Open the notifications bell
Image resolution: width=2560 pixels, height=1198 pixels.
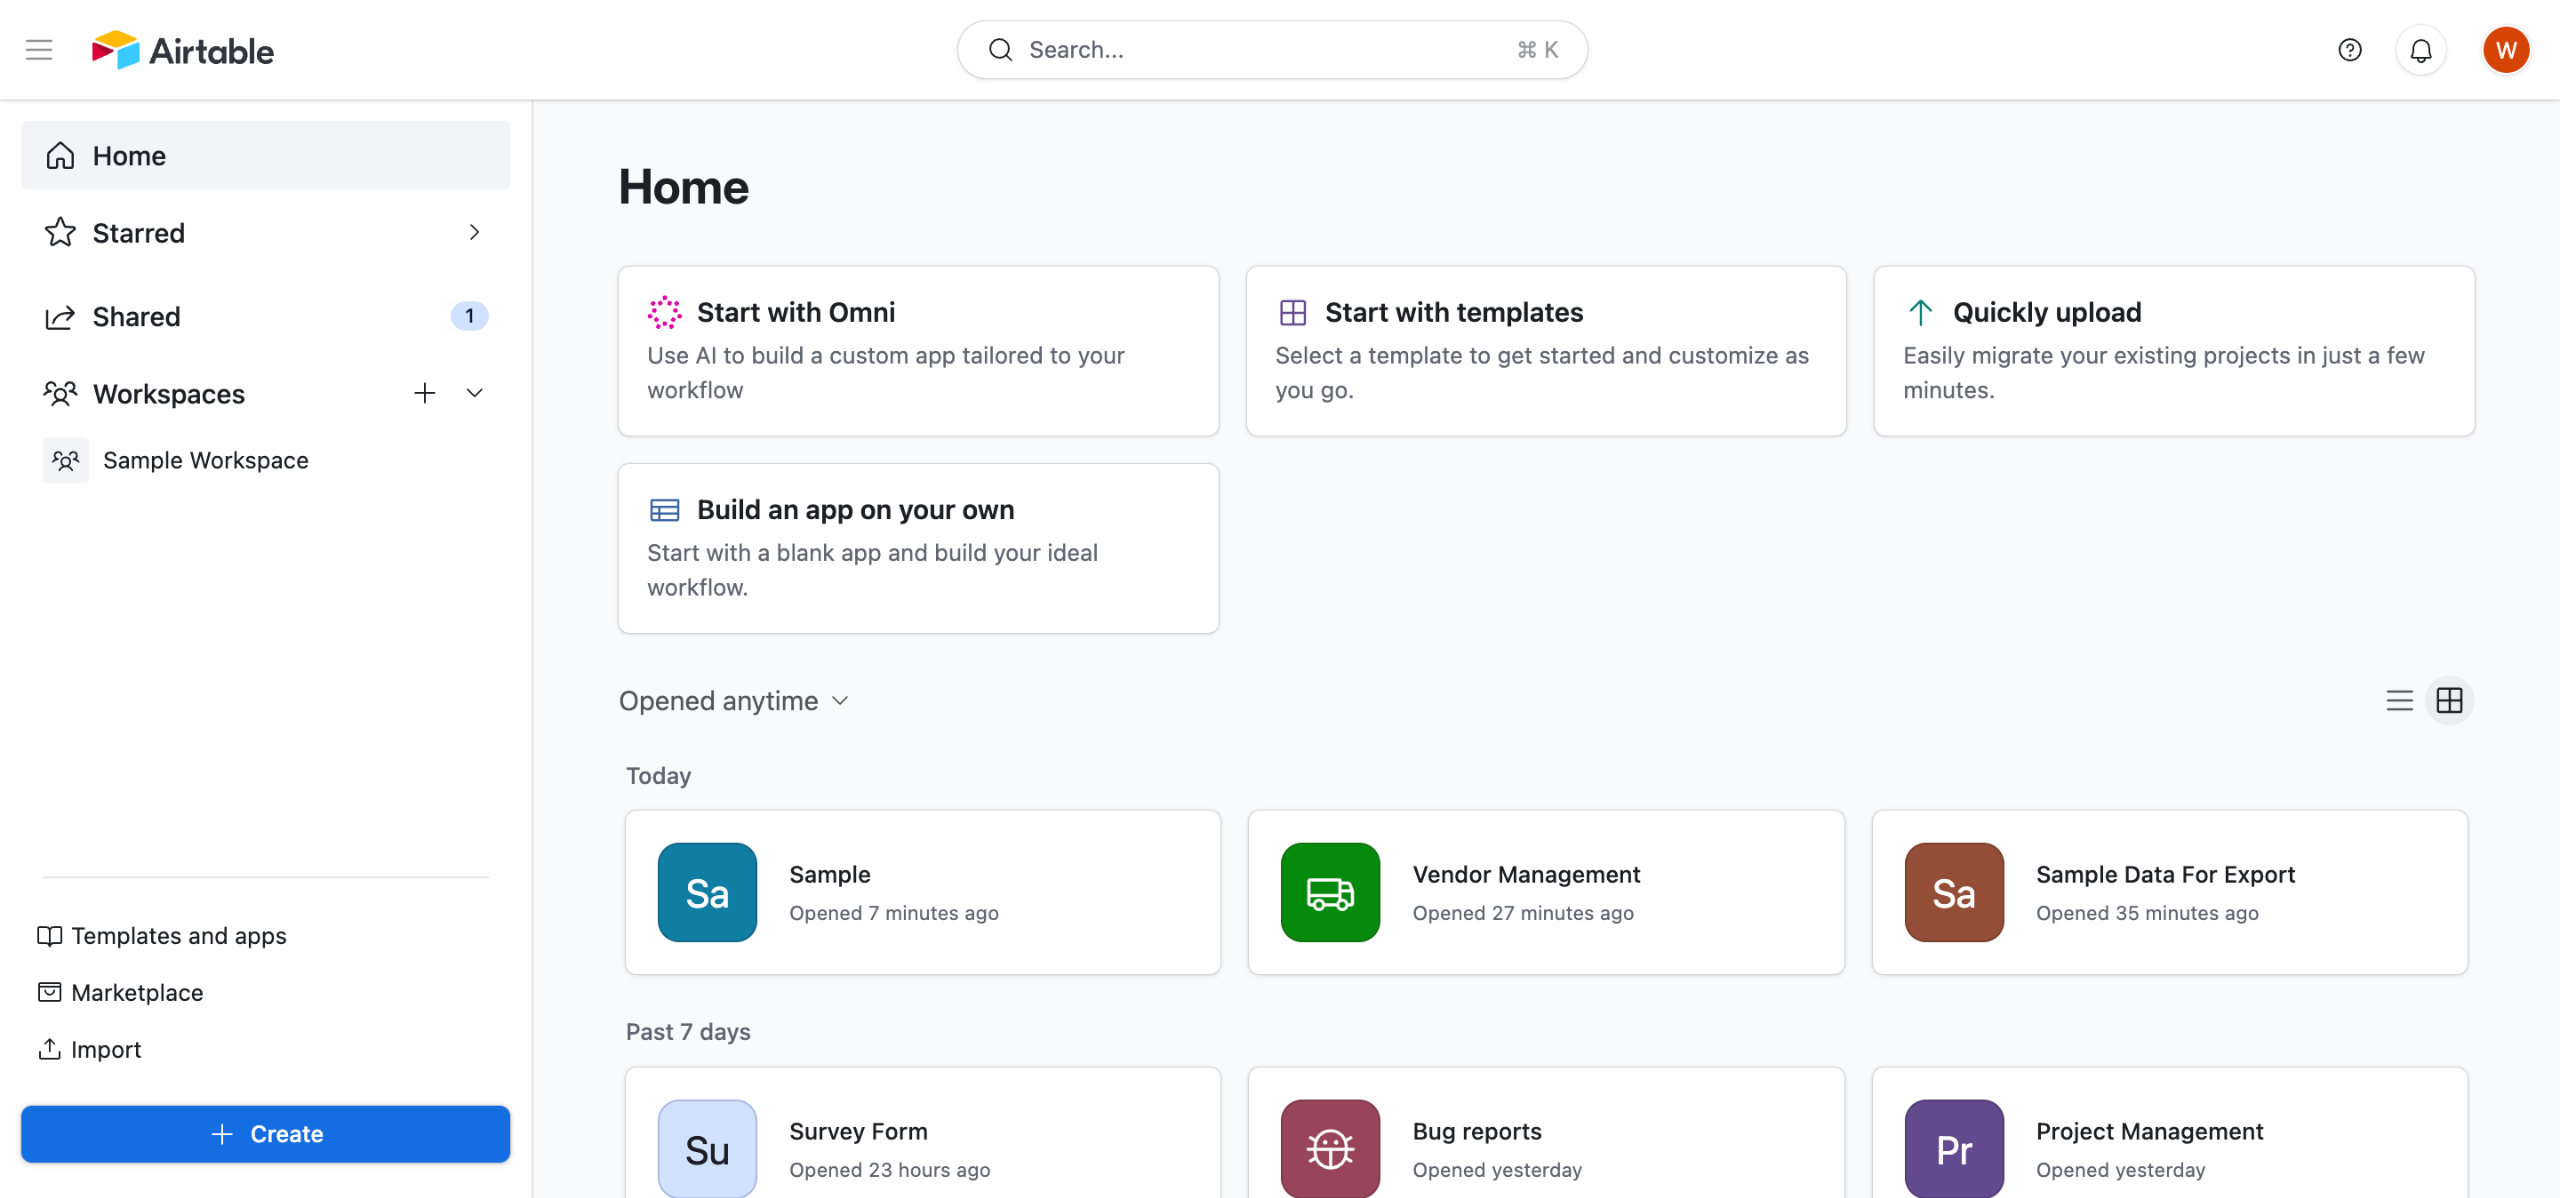point(2420,49)
